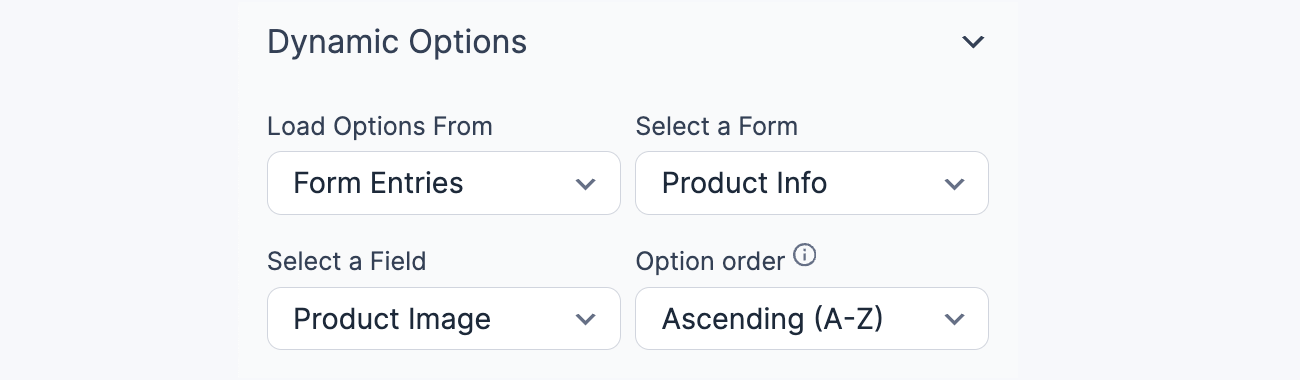
Task: Click the arrow in the Product Image box
Action: (x=586, y=320)
